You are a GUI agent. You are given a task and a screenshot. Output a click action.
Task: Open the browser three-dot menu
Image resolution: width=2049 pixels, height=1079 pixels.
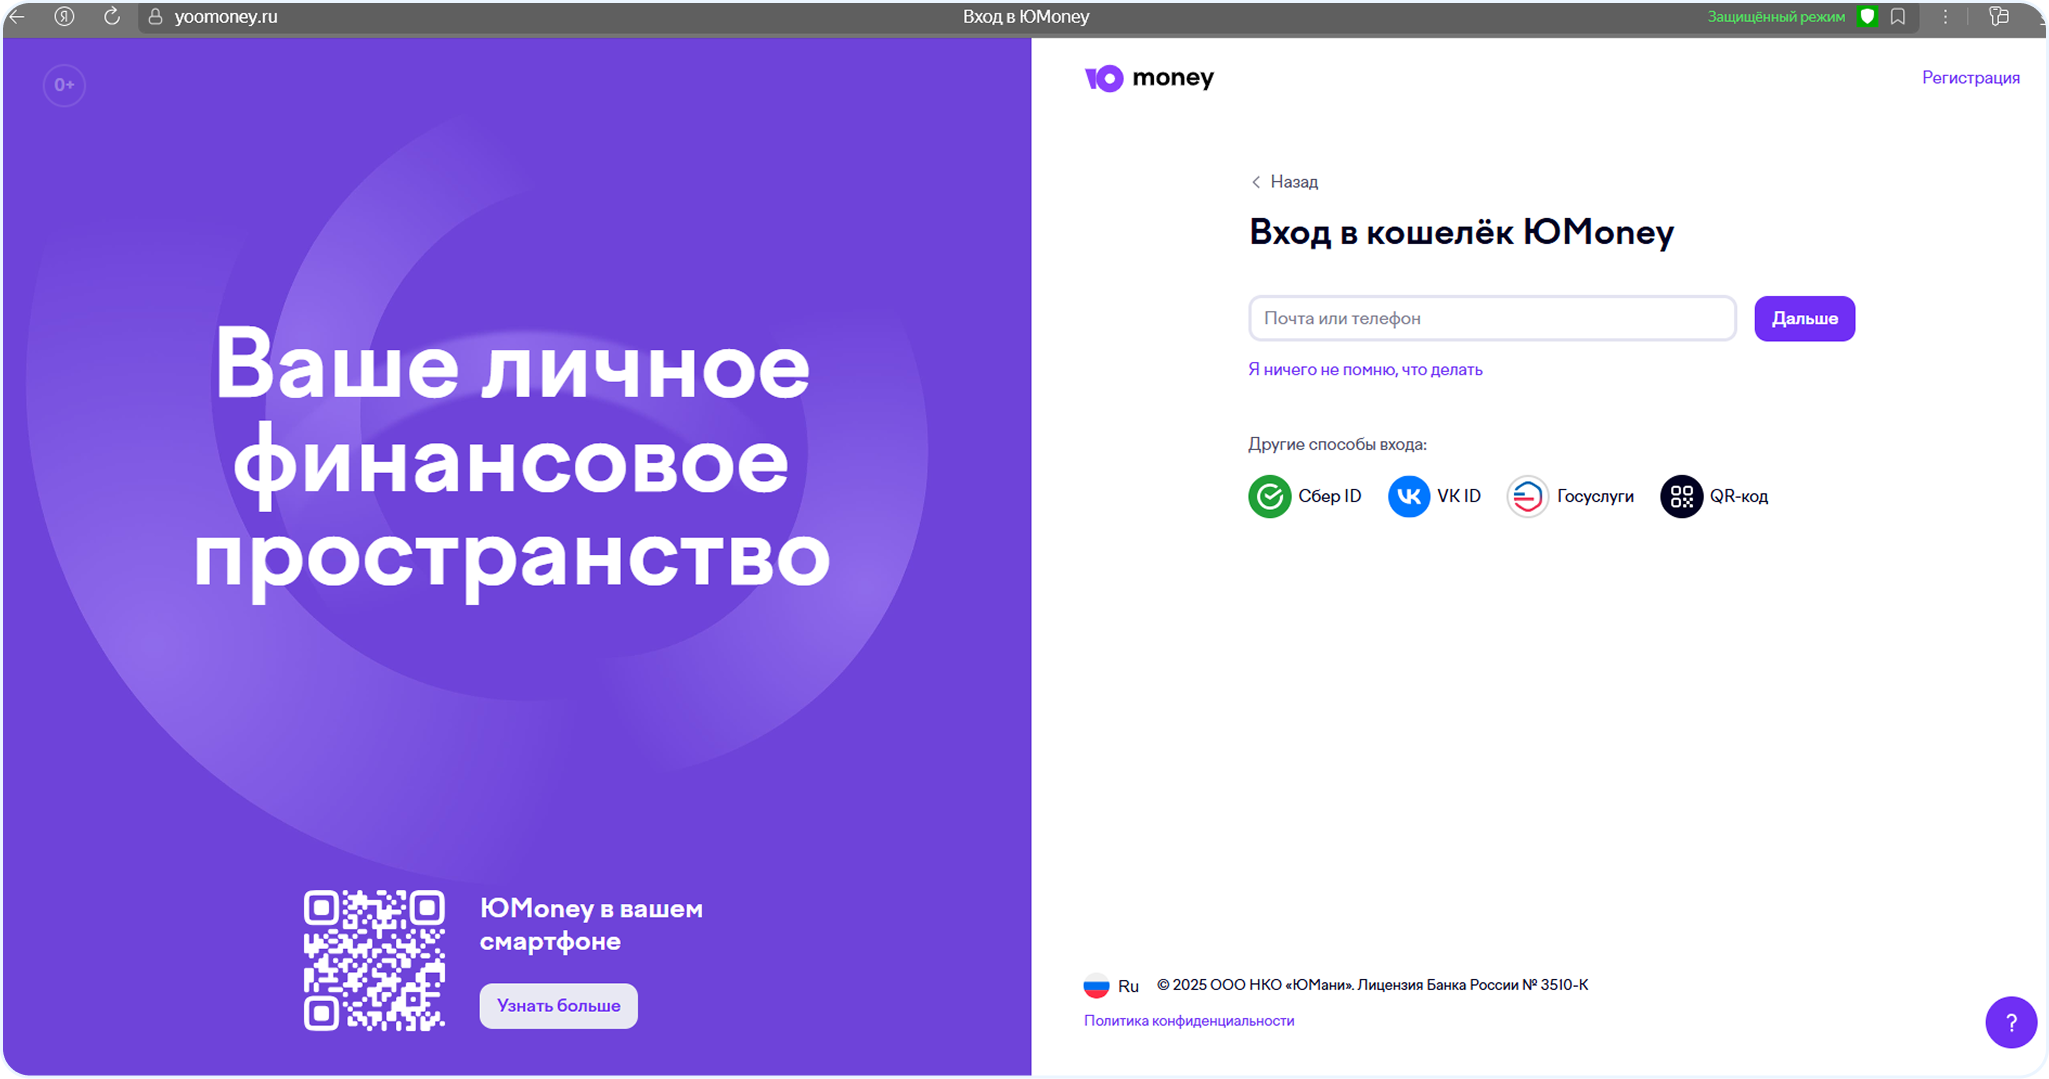point(1945,17)
